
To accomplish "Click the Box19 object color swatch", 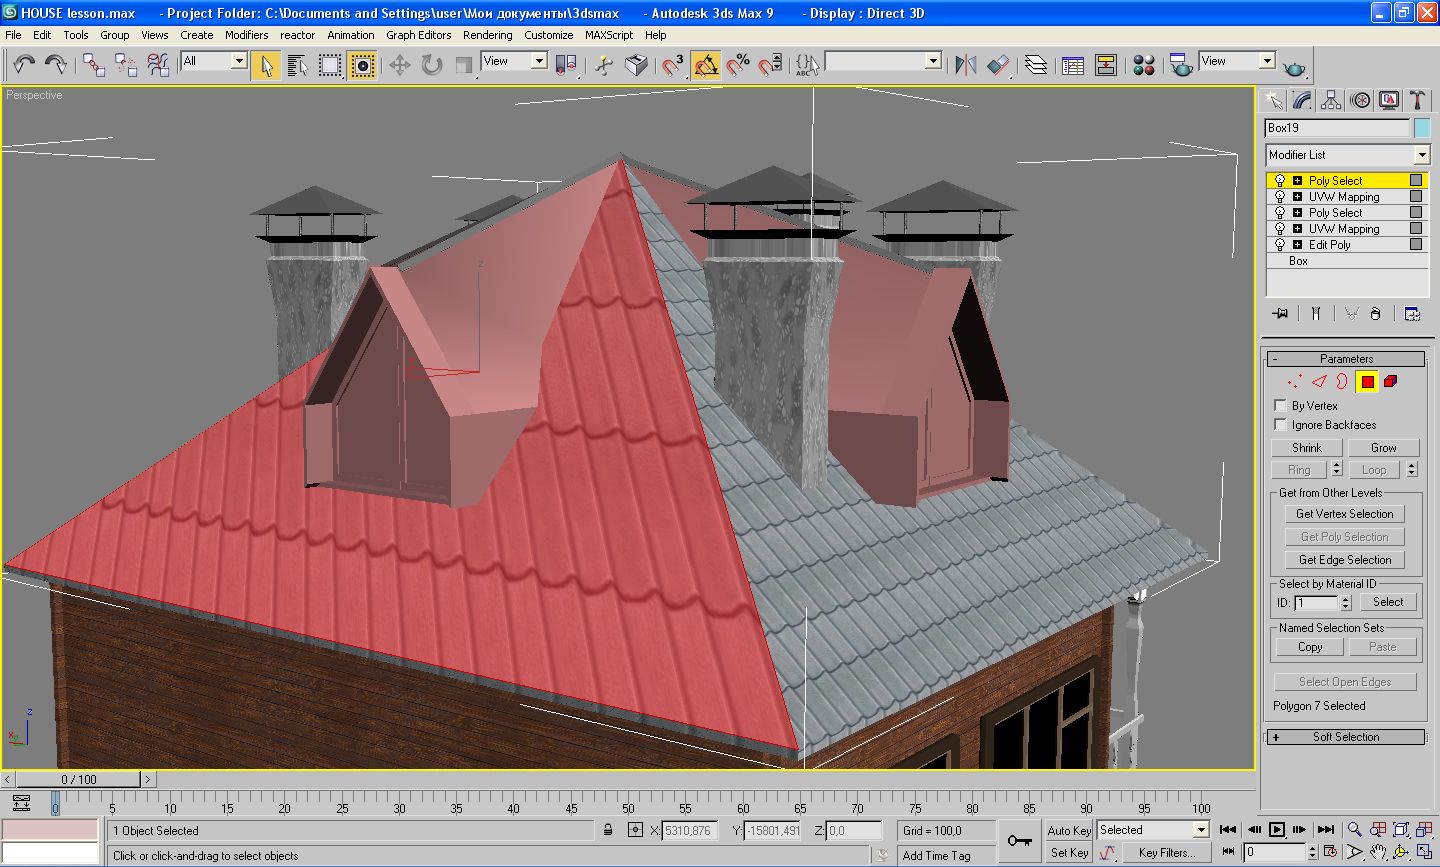I will point(1422,128).
